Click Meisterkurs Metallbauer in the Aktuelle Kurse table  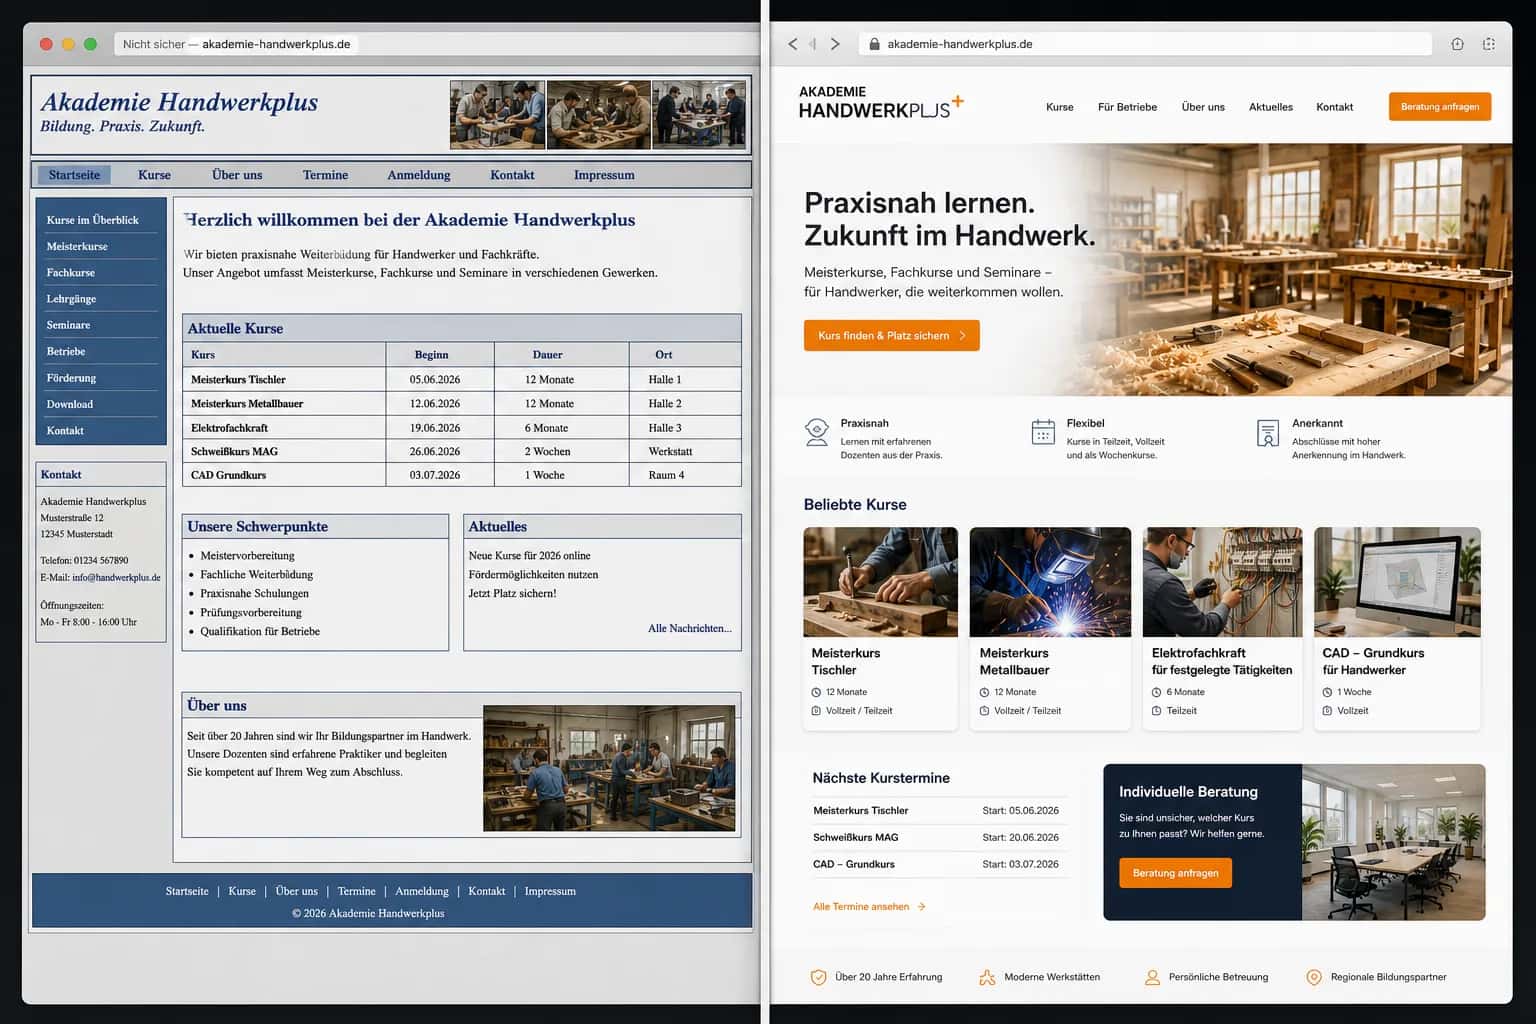coord(247,404)
